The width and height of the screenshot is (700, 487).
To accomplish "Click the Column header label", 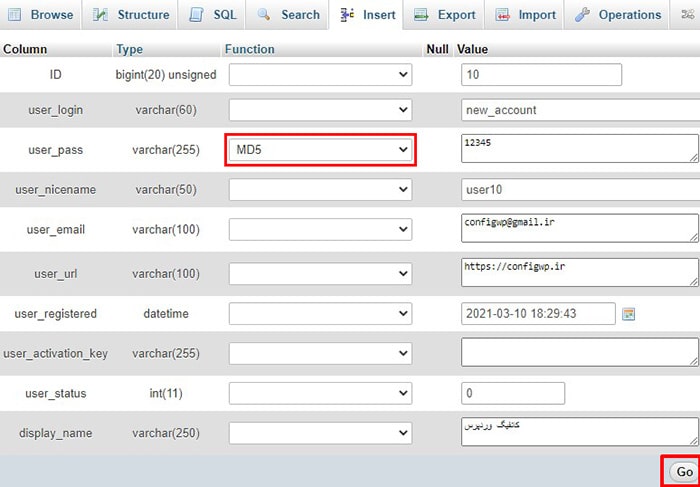I will click(25, 49).
